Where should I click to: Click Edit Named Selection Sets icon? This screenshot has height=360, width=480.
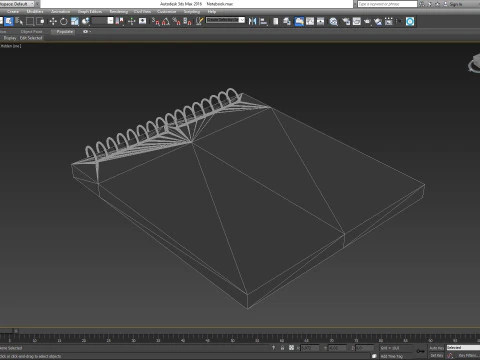coord(199,21)
